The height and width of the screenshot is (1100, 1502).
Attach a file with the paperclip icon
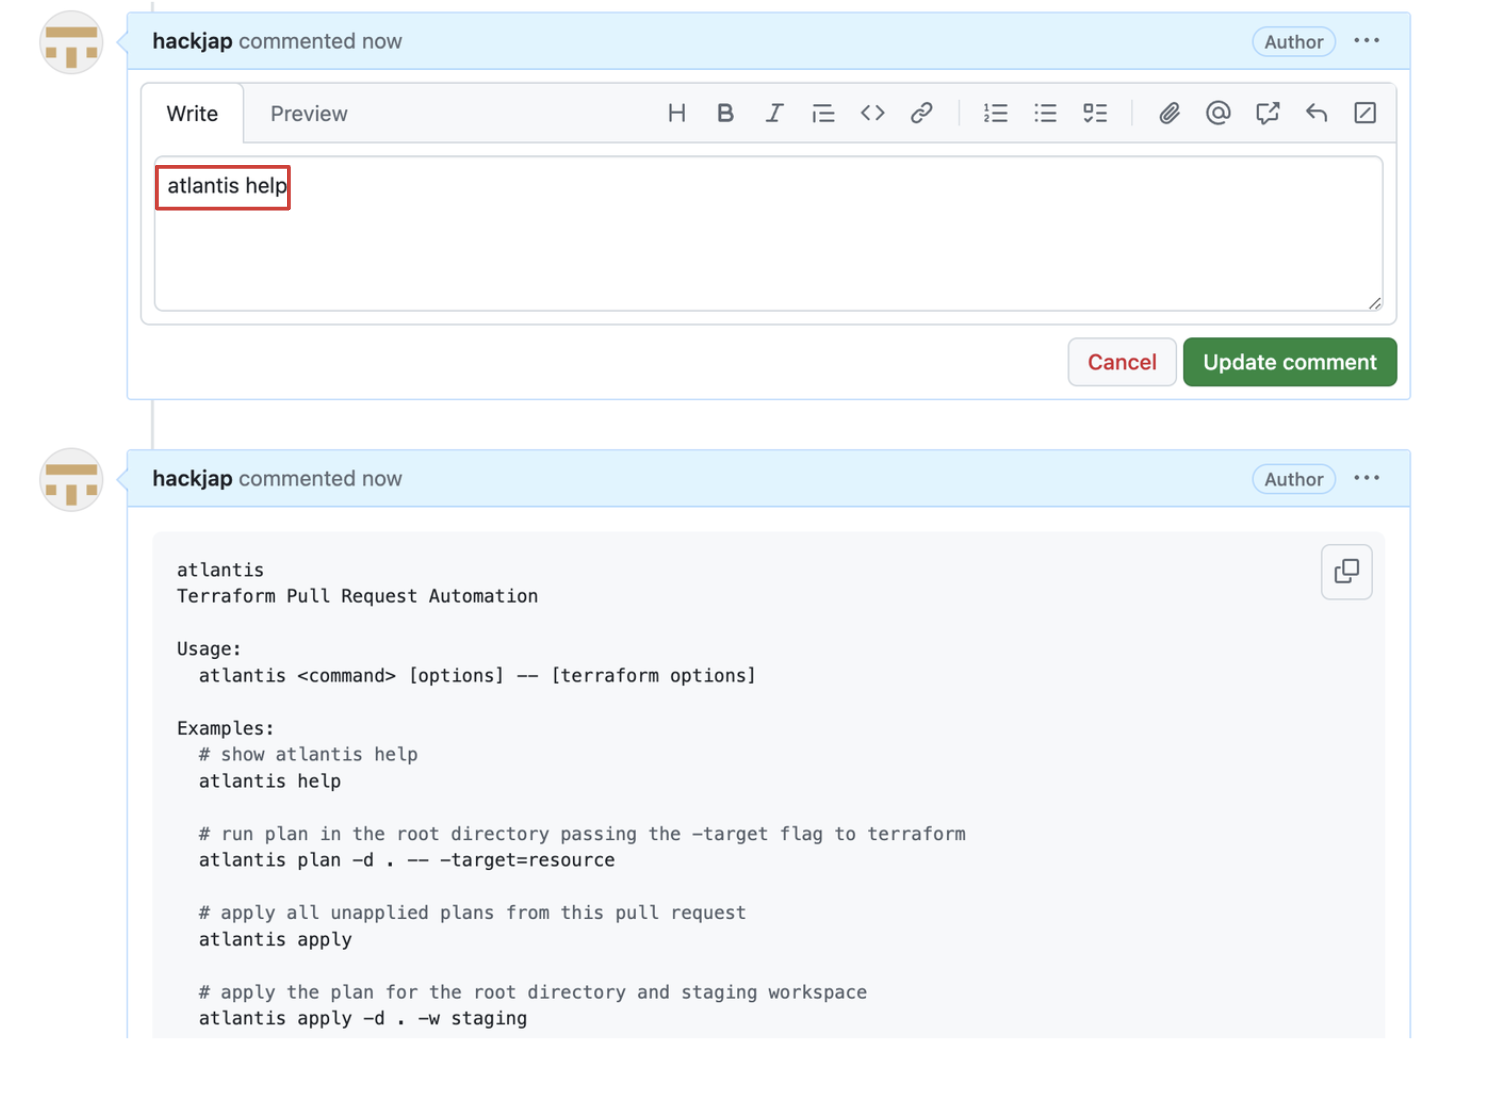tap(1169, 113)
